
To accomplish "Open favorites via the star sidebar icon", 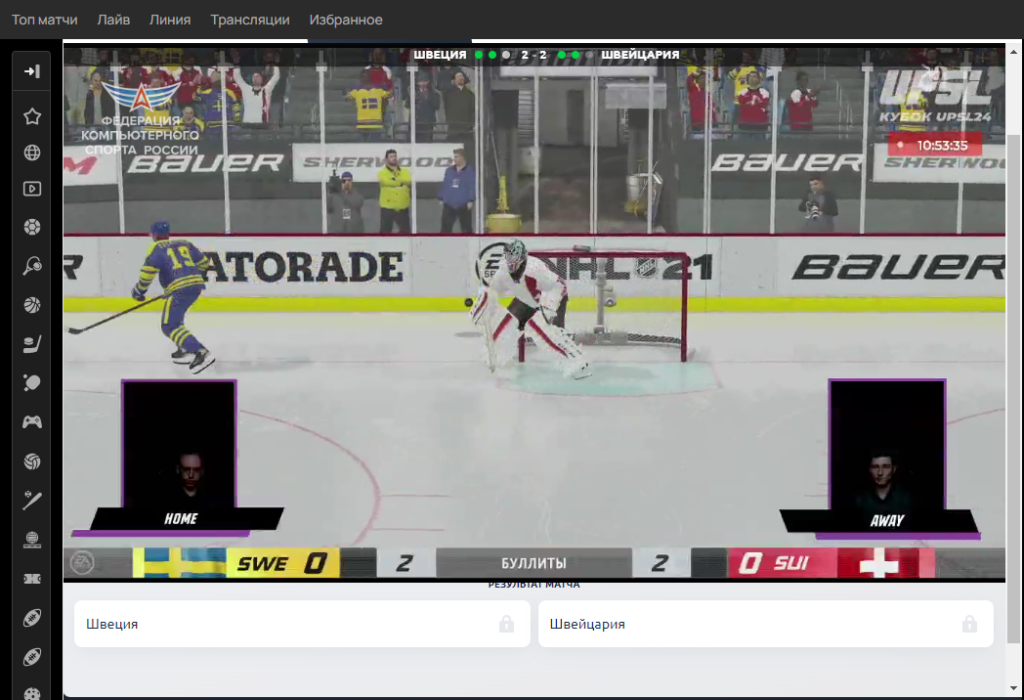I will [32, 116].
